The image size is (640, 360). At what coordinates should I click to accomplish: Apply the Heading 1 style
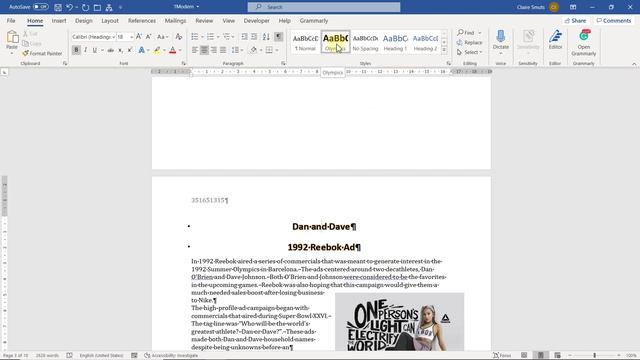point(395,42)
